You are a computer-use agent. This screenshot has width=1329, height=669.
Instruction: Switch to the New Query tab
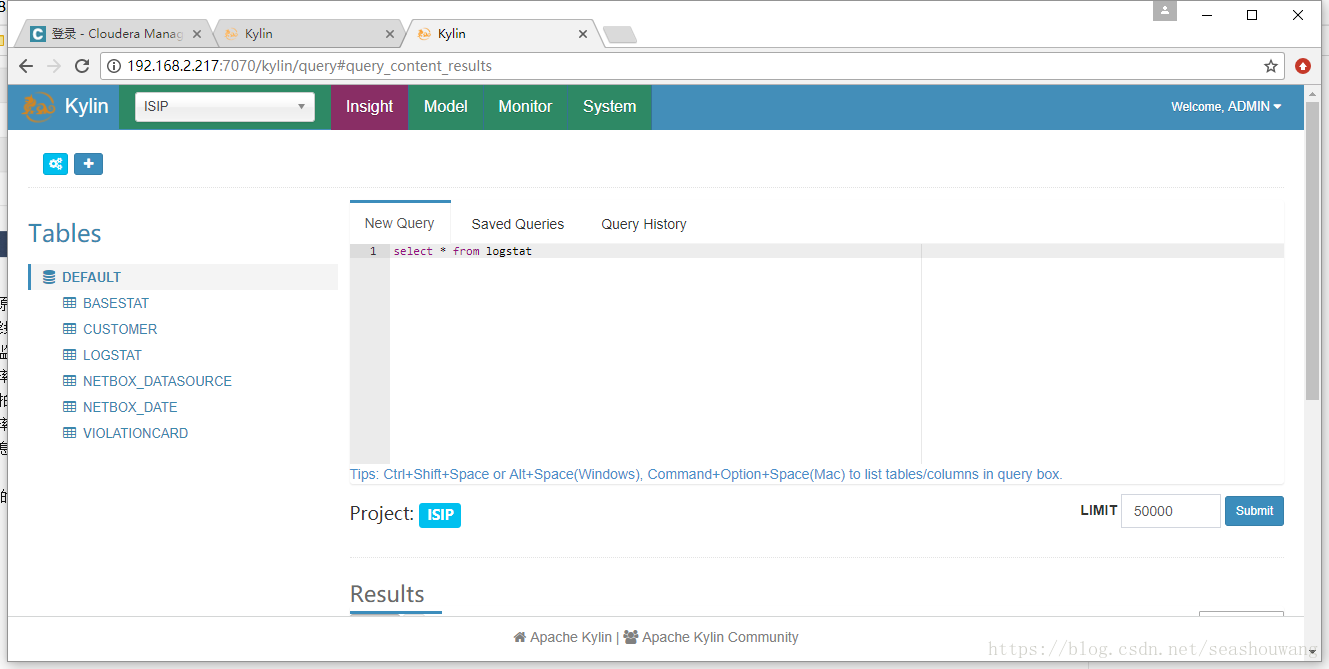400,223
